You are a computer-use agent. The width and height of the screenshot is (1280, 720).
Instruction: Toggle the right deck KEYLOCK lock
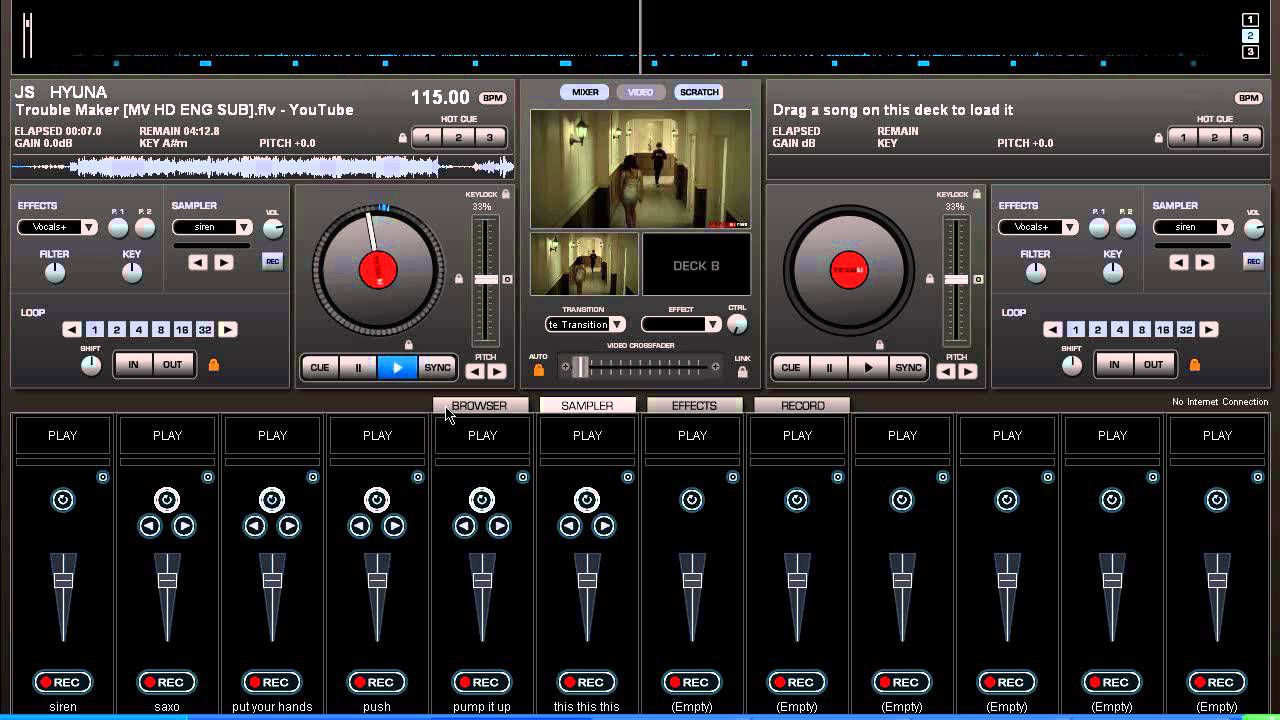[x=977, y=194]
